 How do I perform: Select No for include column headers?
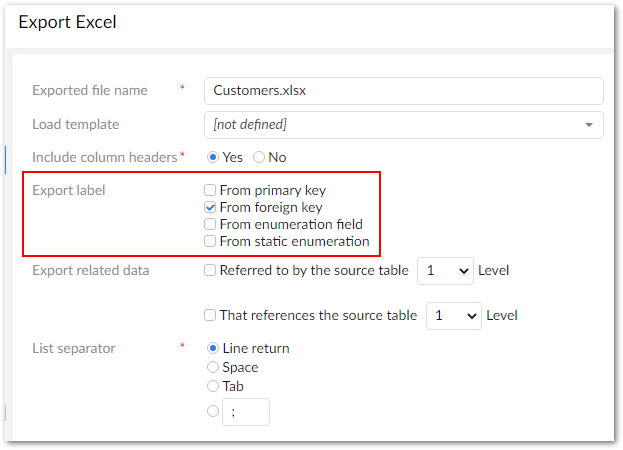(259, 157)
